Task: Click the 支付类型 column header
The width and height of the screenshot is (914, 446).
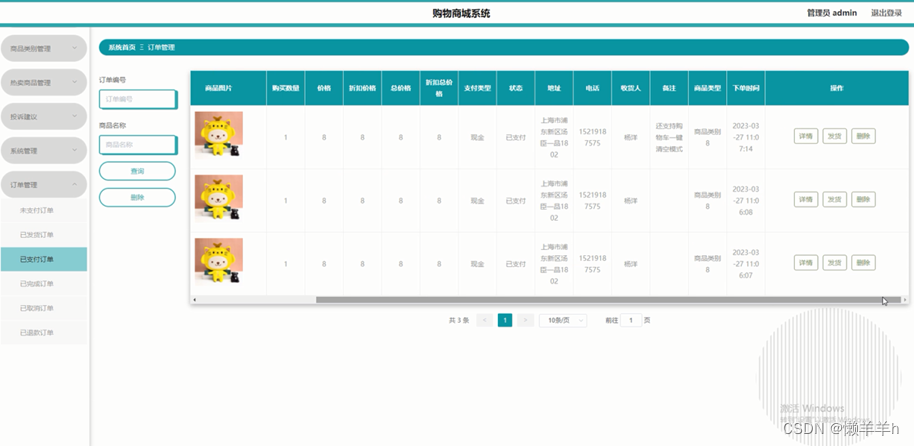Action: click(477, 88)
